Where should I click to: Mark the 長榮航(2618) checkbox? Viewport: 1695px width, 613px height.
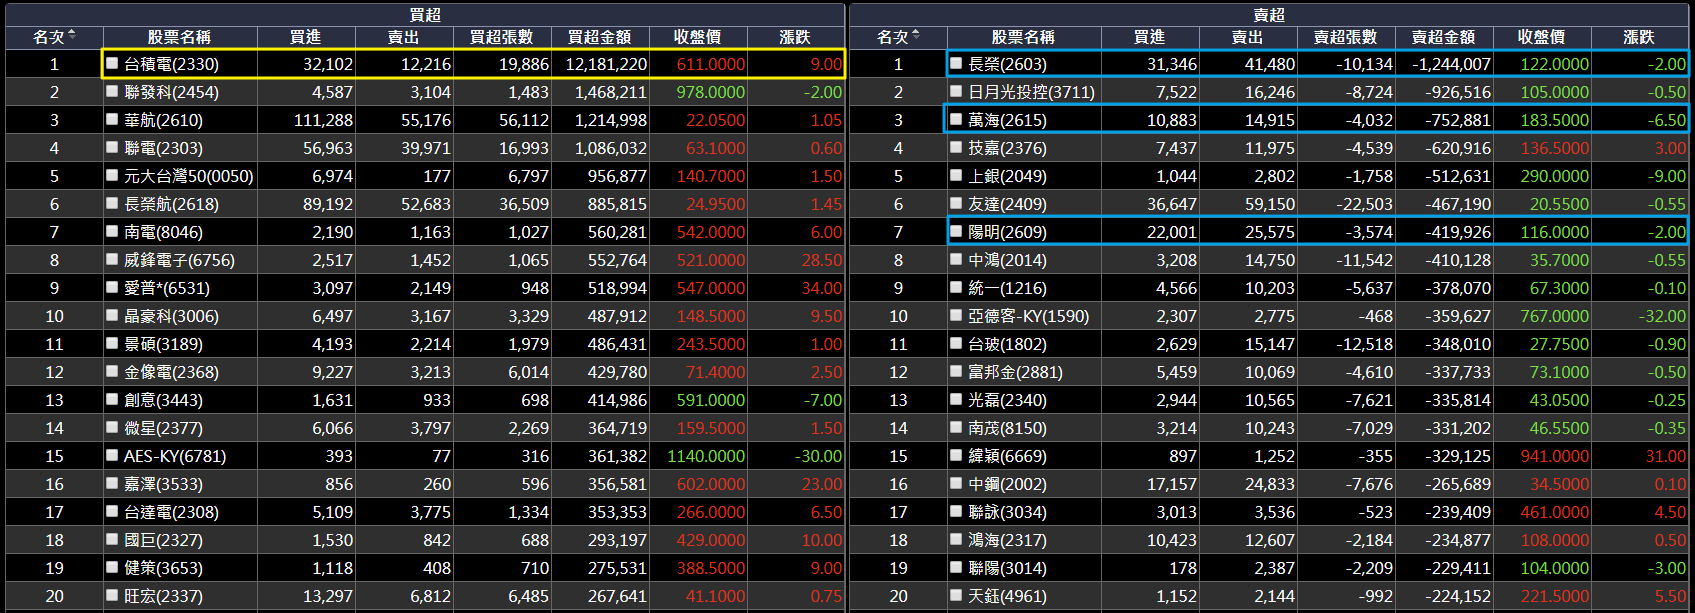tap(113, 203)
